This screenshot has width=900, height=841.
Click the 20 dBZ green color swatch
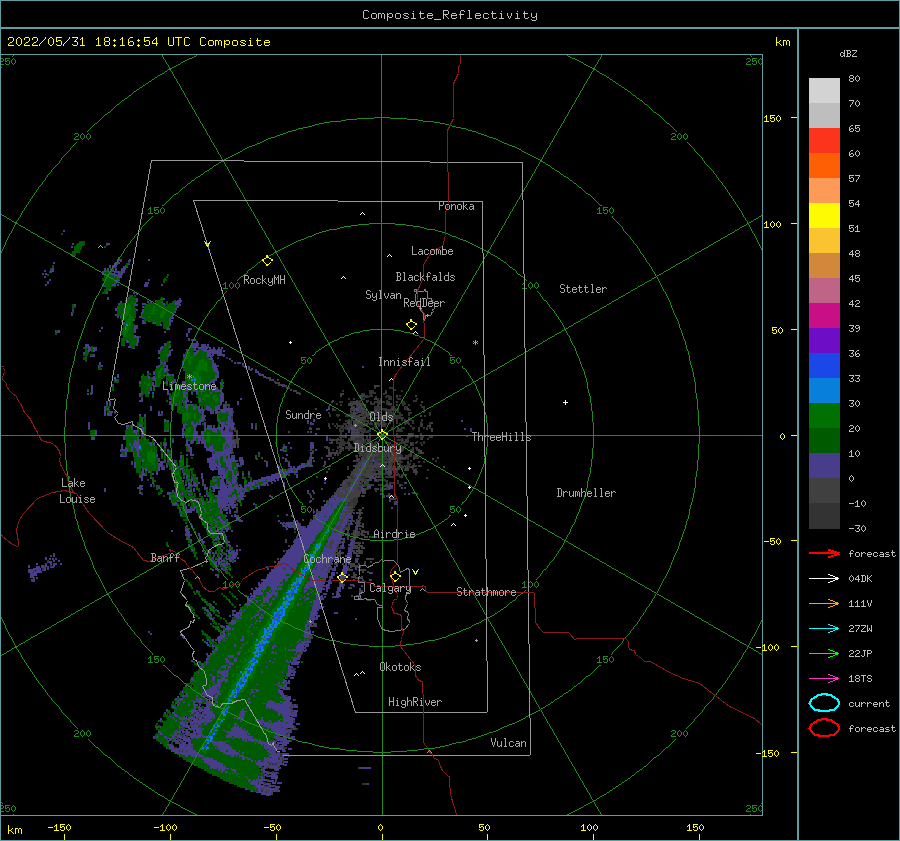824,440
